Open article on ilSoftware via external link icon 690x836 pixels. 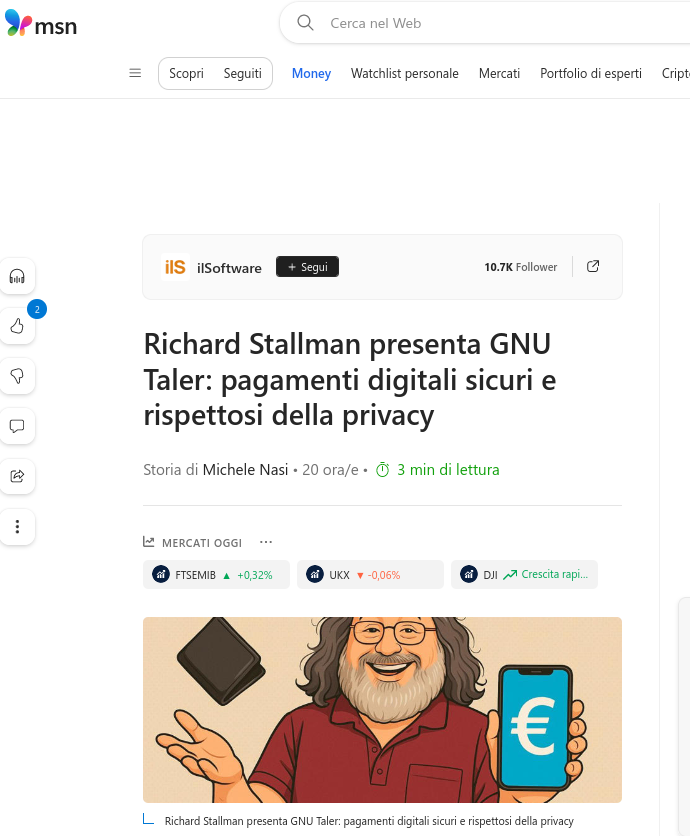592,266
